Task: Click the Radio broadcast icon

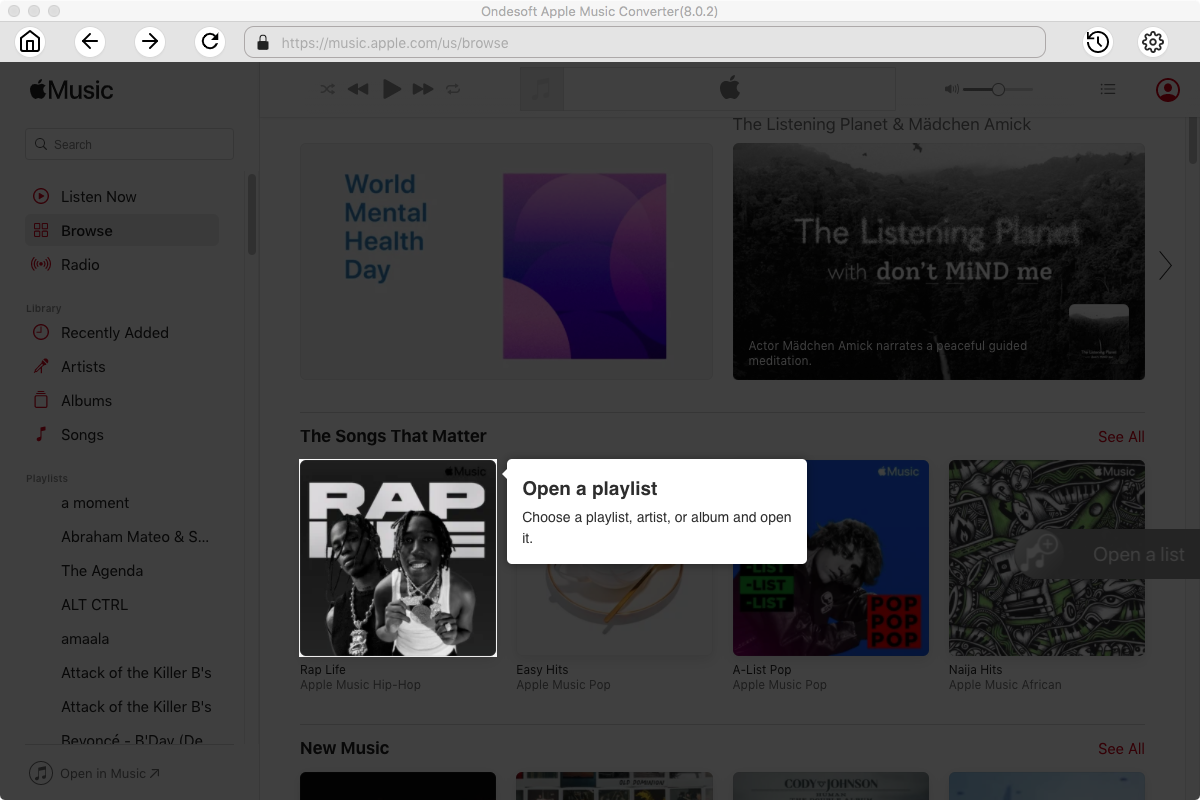Action: 41,265
